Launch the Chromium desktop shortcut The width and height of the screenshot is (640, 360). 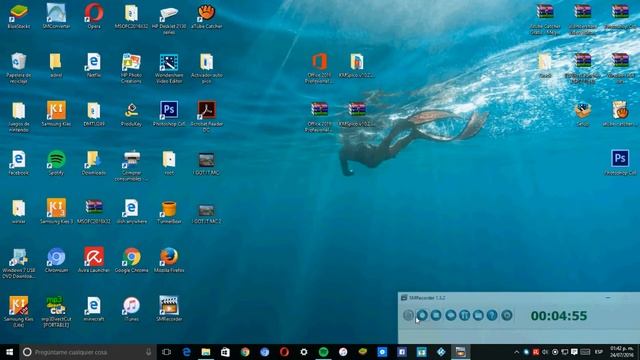[x=56, y=260]
